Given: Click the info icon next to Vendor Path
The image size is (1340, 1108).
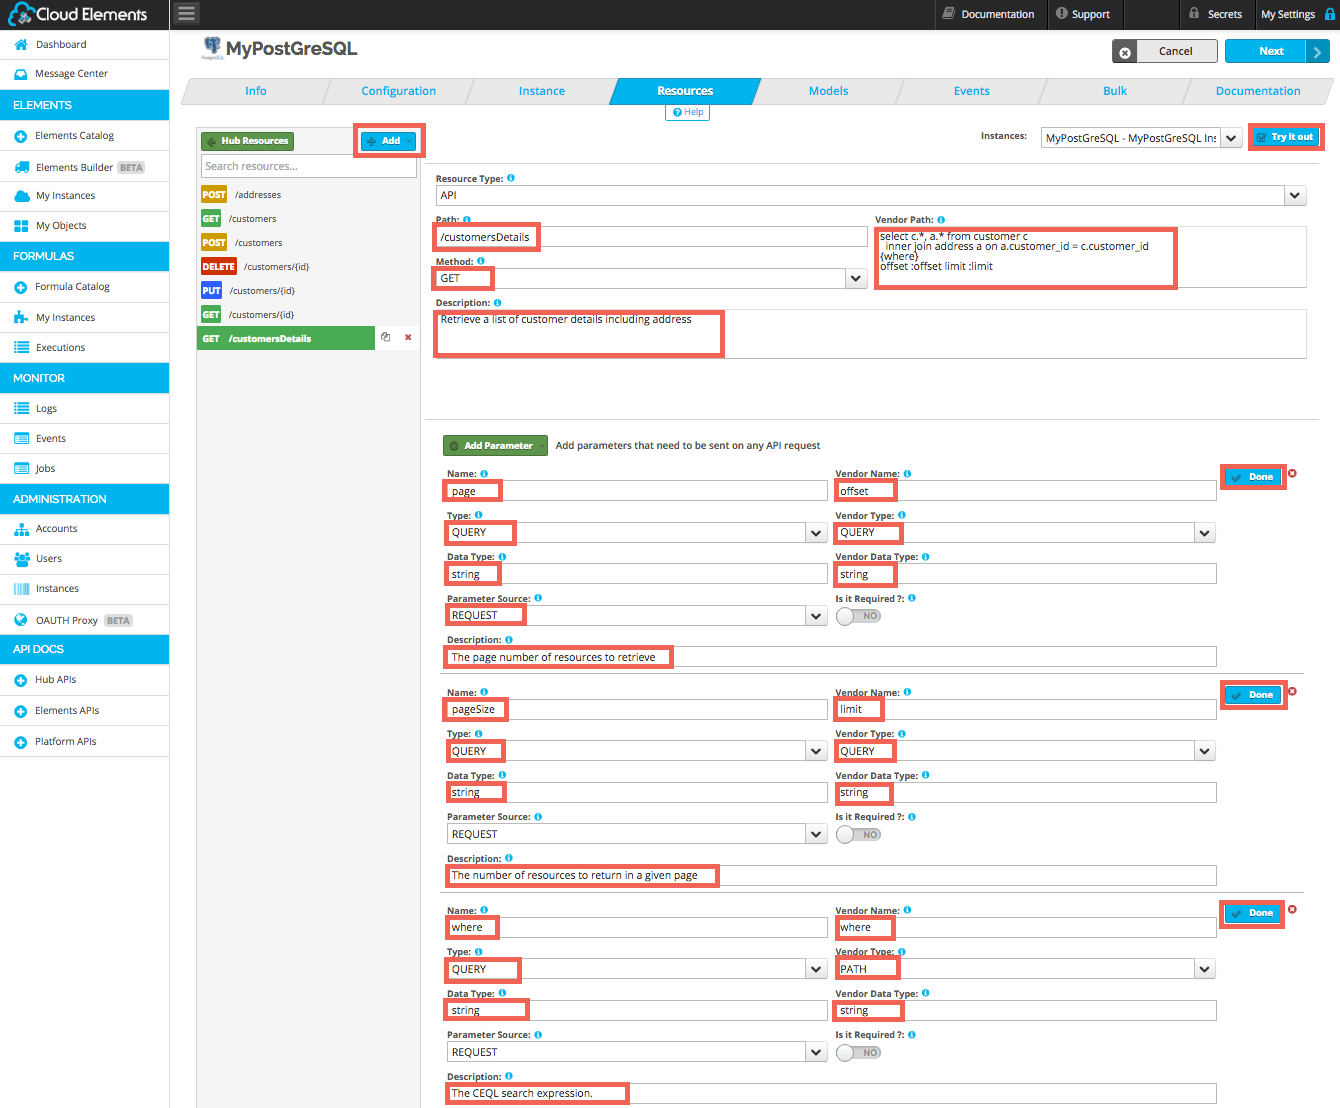Looking at the screenshot, I should coord(941,220).
